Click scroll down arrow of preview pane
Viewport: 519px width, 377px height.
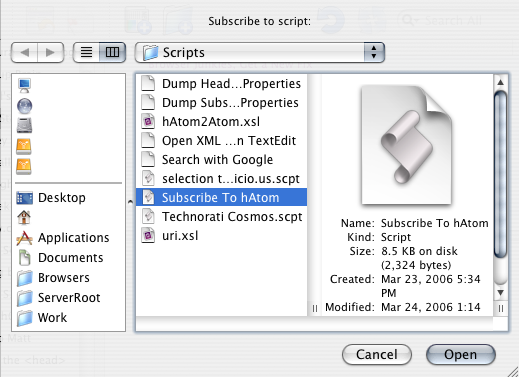click(500, 293)
